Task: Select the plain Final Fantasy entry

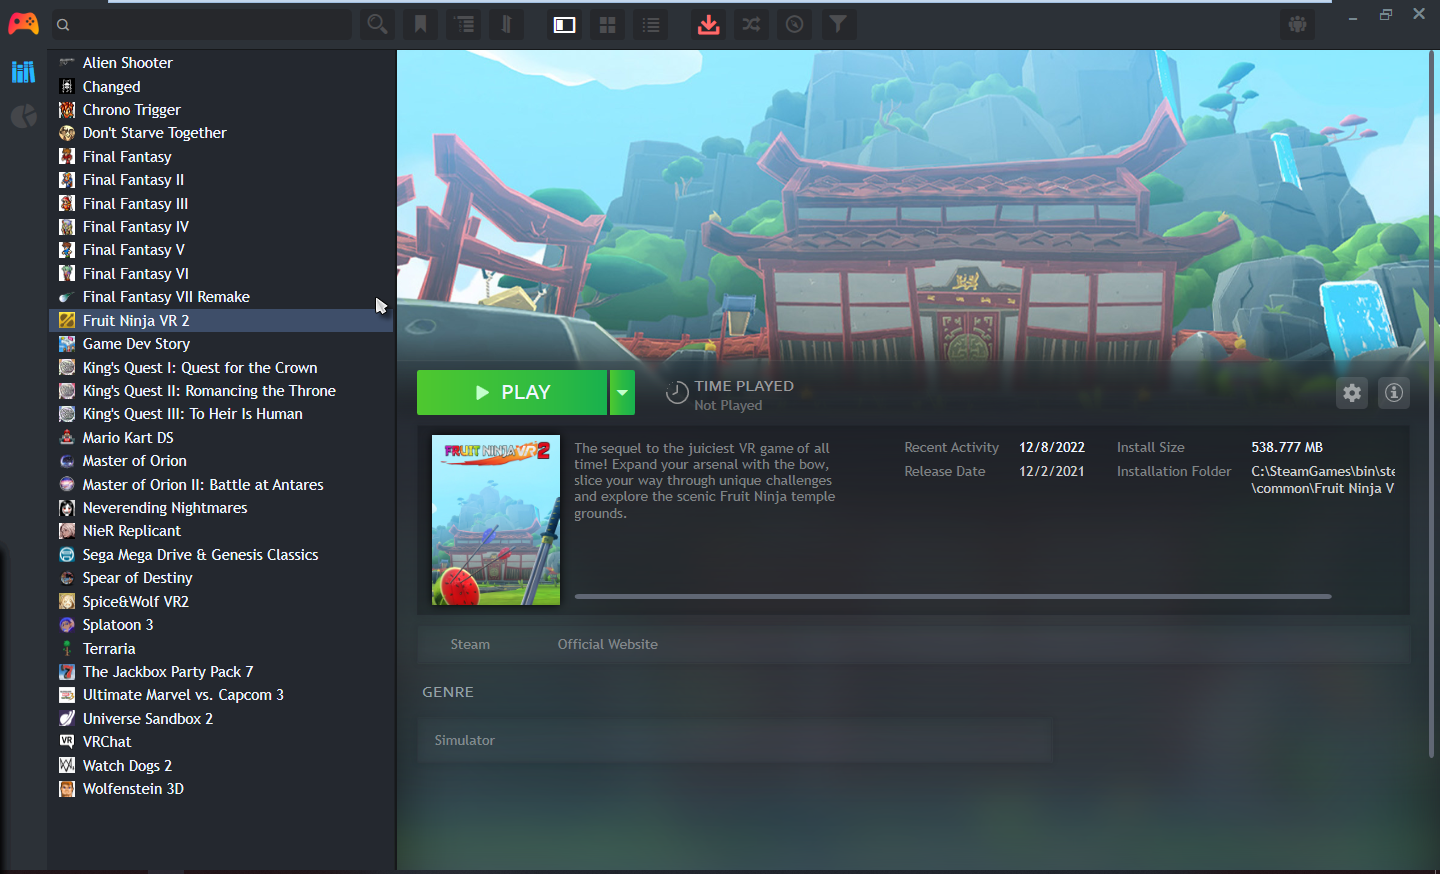Action: tap(221, 157)
